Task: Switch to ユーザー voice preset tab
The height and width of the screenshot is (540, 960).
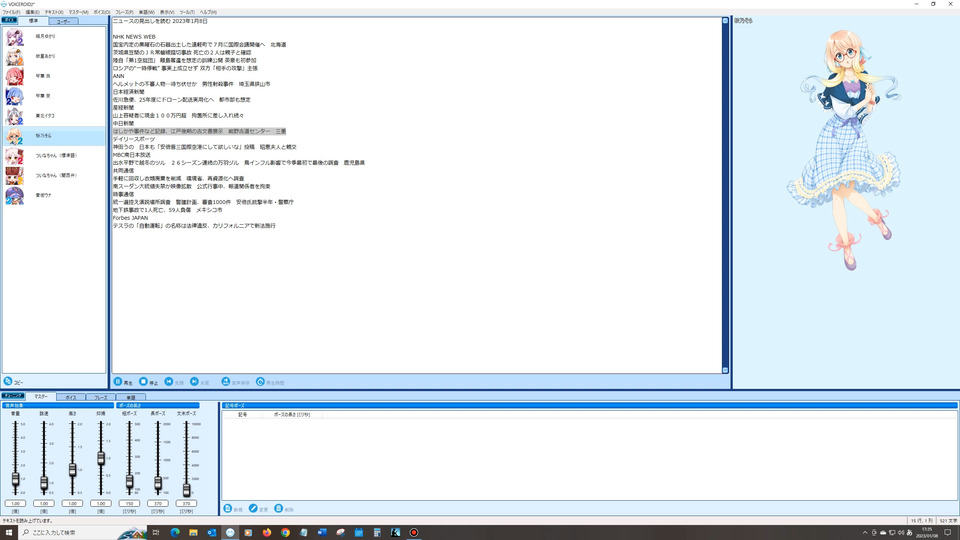Action: [63, 21]
